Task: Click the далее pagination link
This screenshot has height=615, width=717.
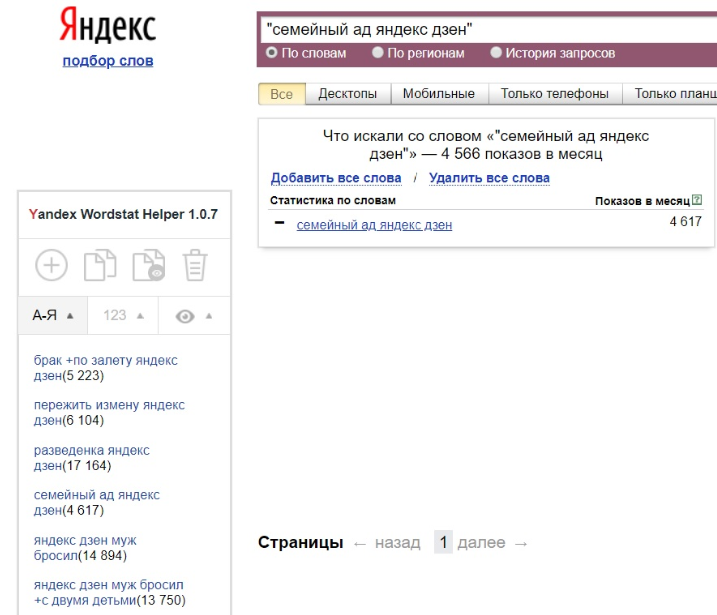Action: [x=482, y=543]
